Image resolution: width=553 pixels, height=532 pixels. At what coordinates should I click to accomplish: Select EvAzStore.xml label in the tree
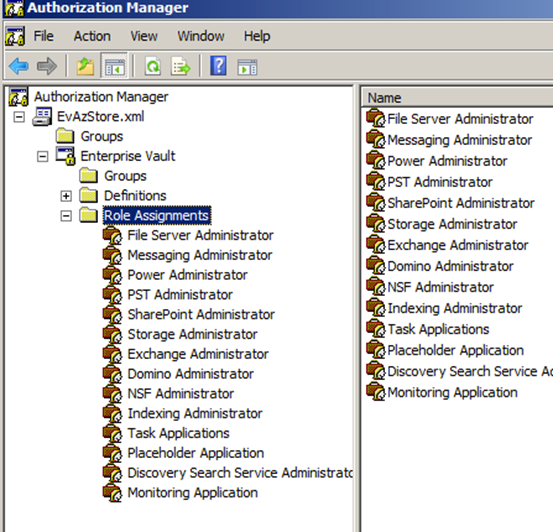point(101,116)
